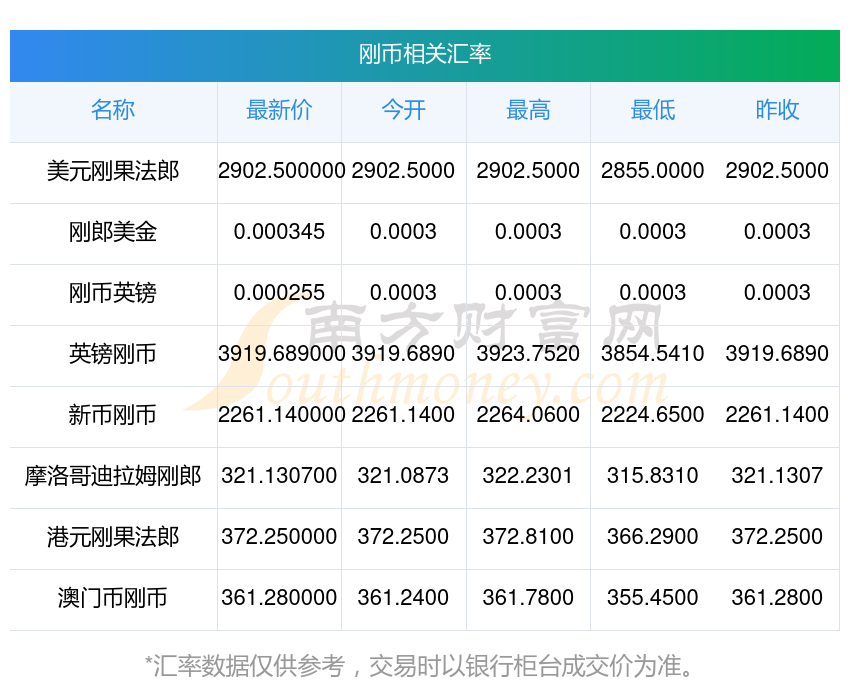850x698 pixels.
Task: Click the 摩洛哥迪拉姆刚郎 row name
Action: (x=113, y=476)
